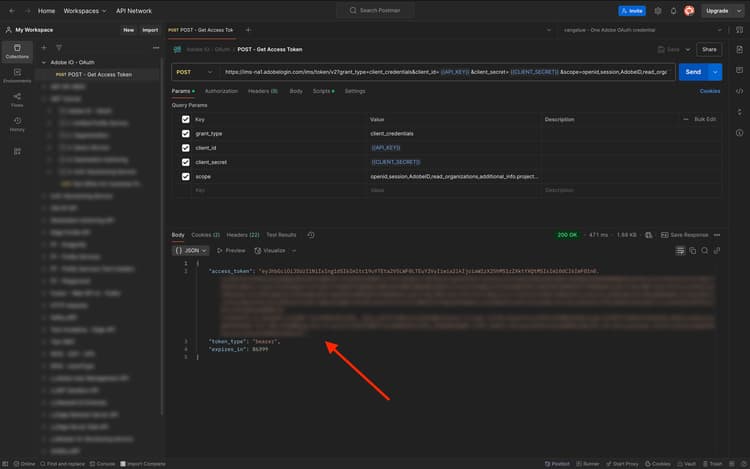This screenshot has width=750, height=469.
Task: Add a new collection with plus icon
Action: click(x=44, y=47)
